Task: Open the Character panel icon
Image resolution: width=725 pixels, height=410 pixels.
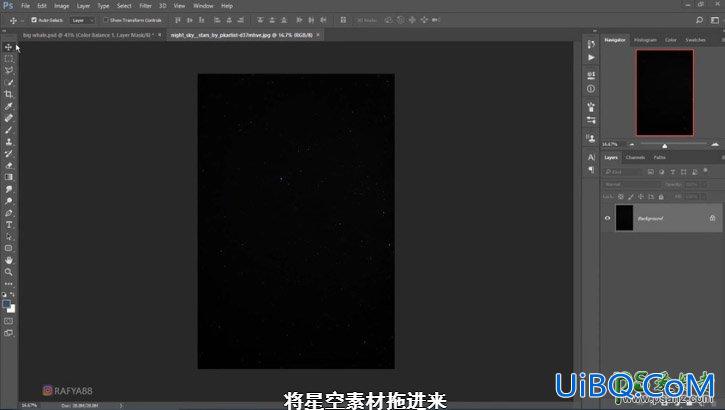Action: pyautogui.click(x=591, y=157)
